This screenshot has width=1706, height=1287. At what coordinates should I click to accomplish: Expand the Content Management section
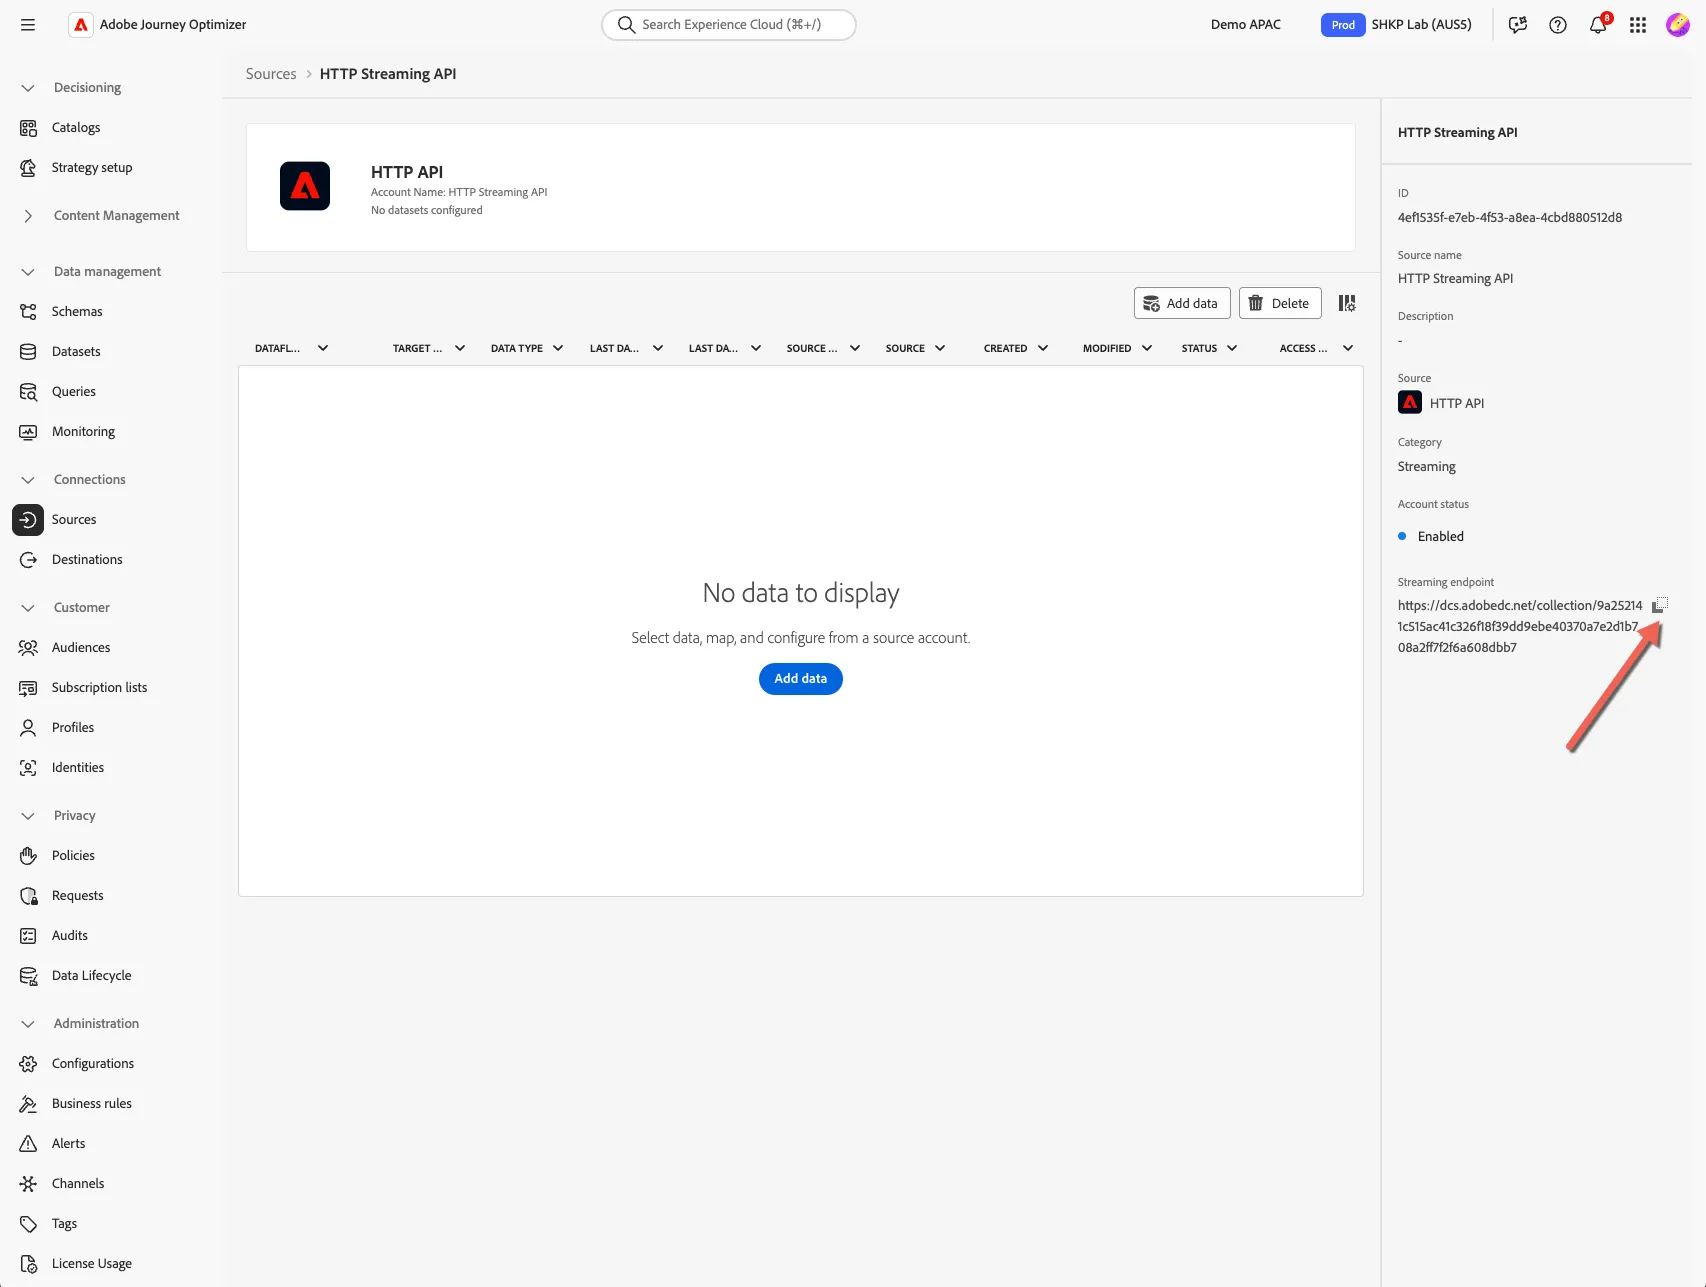pos(28,216)
